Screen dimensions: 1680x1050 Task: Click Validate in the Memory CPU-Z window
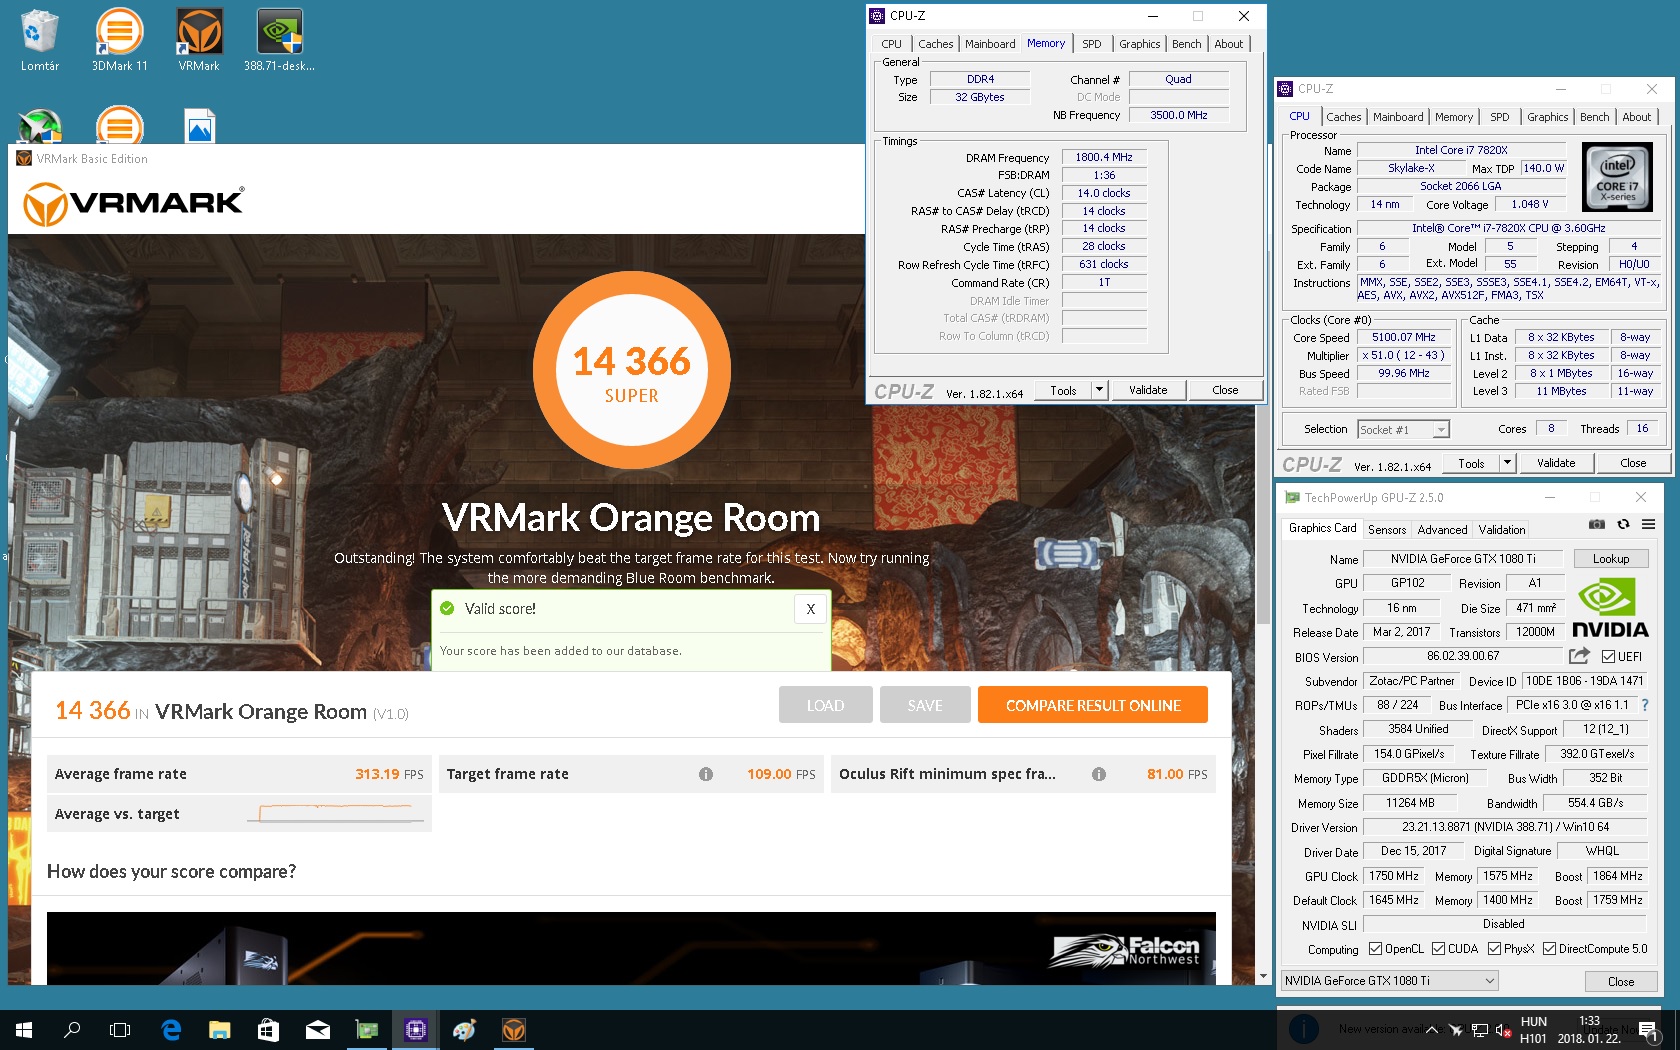tap(1148, 390)
